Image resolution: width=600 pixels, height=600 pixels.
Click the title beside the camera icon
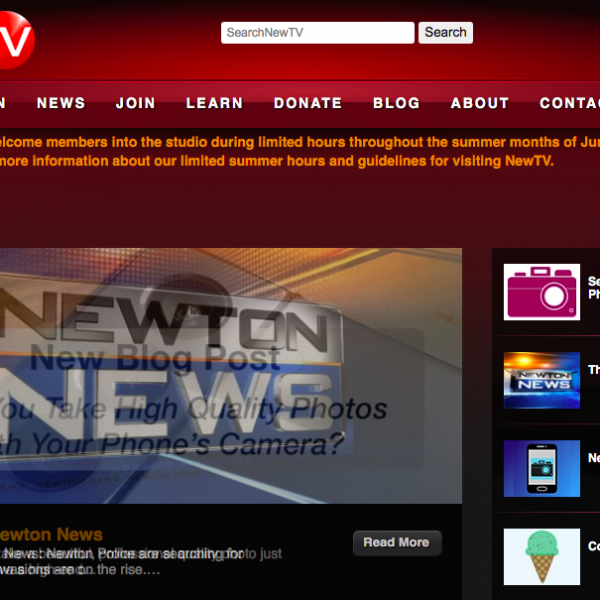coord(594,288)
